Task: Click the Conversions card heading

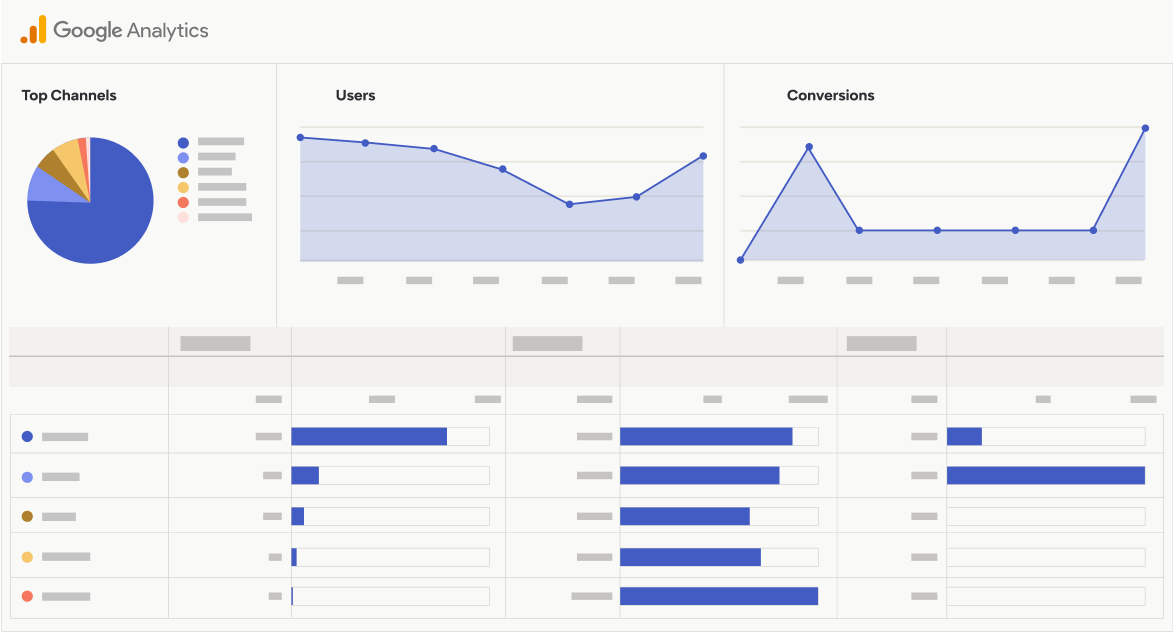Action: 830,96
